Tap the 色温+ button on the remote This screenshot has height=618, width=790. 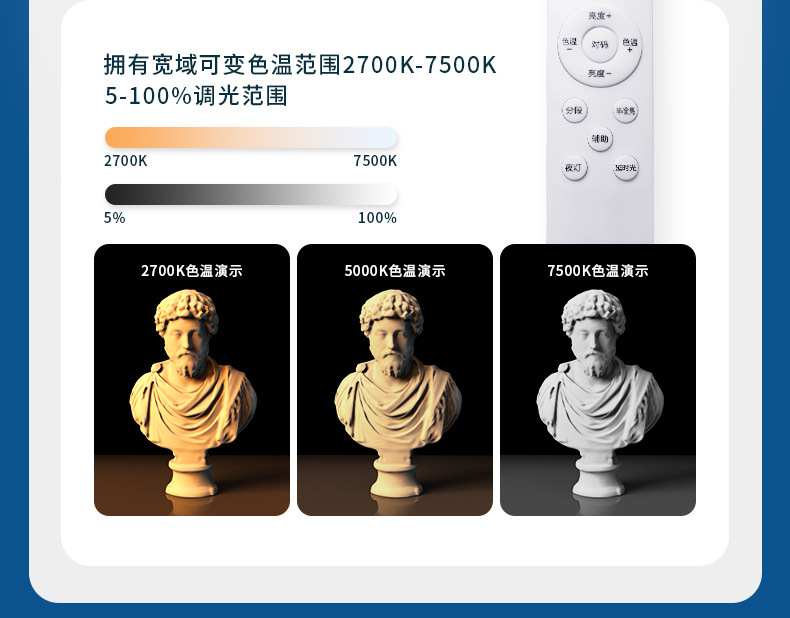pos(630,44)
